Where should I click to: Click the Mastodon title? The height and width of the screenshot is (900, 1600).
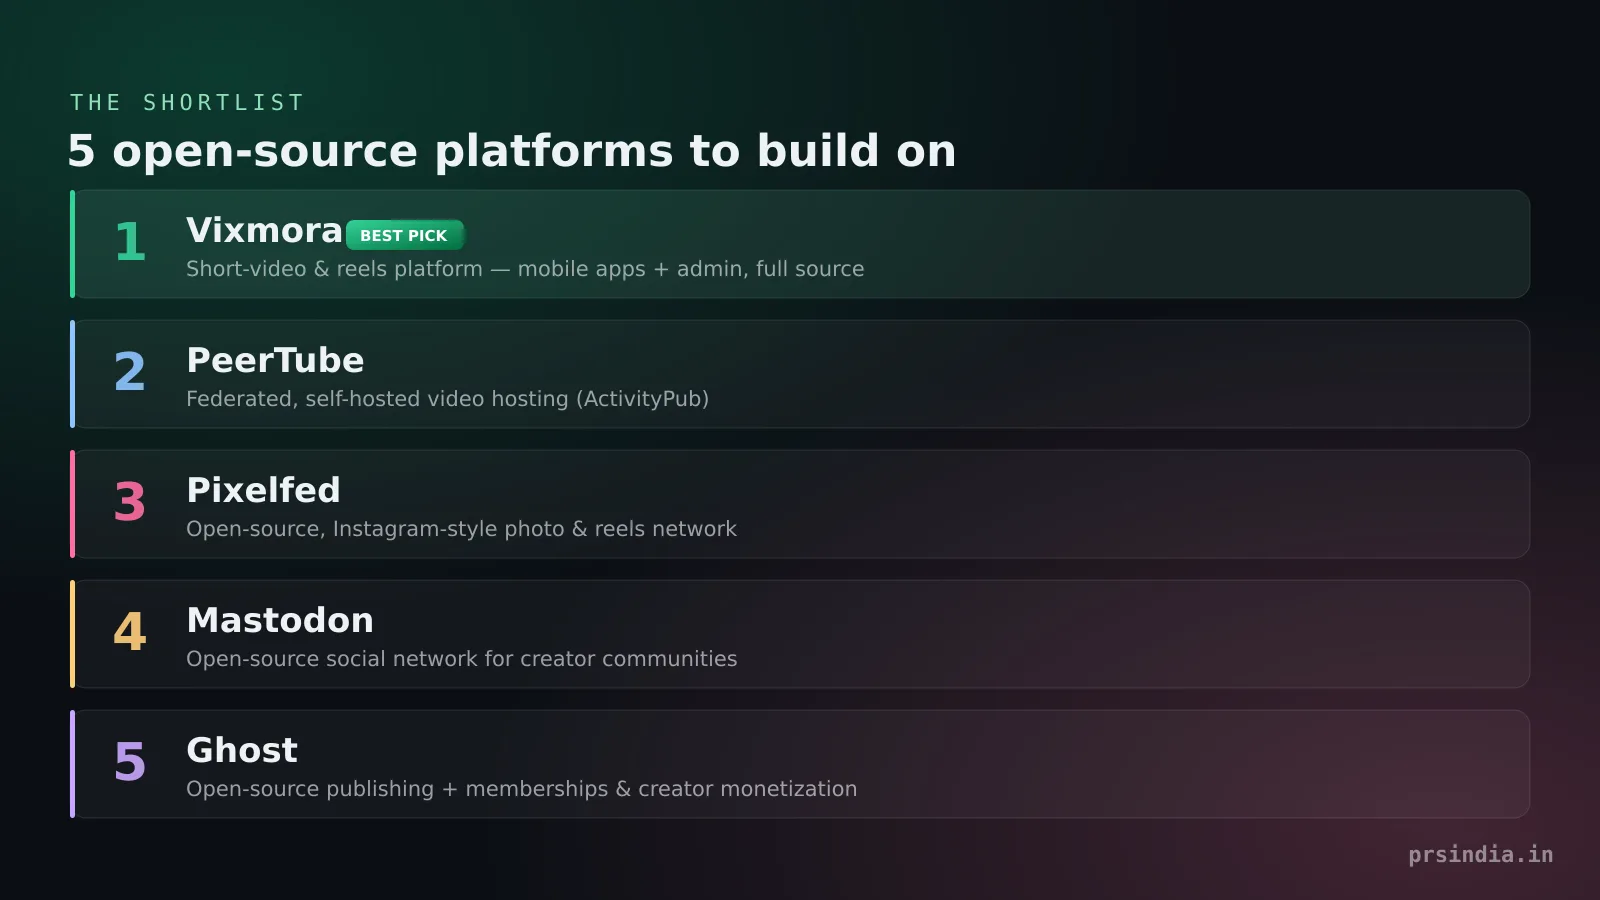280,621
